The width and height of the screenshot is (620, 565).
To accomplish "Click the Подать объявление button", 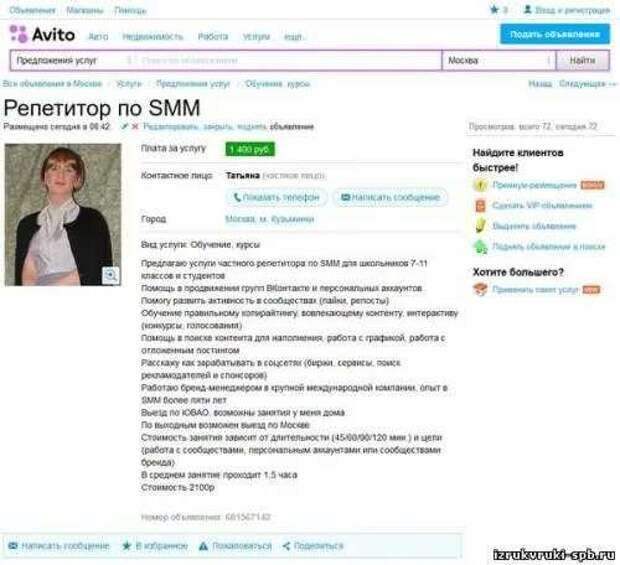I will click(x=555, y=34).
